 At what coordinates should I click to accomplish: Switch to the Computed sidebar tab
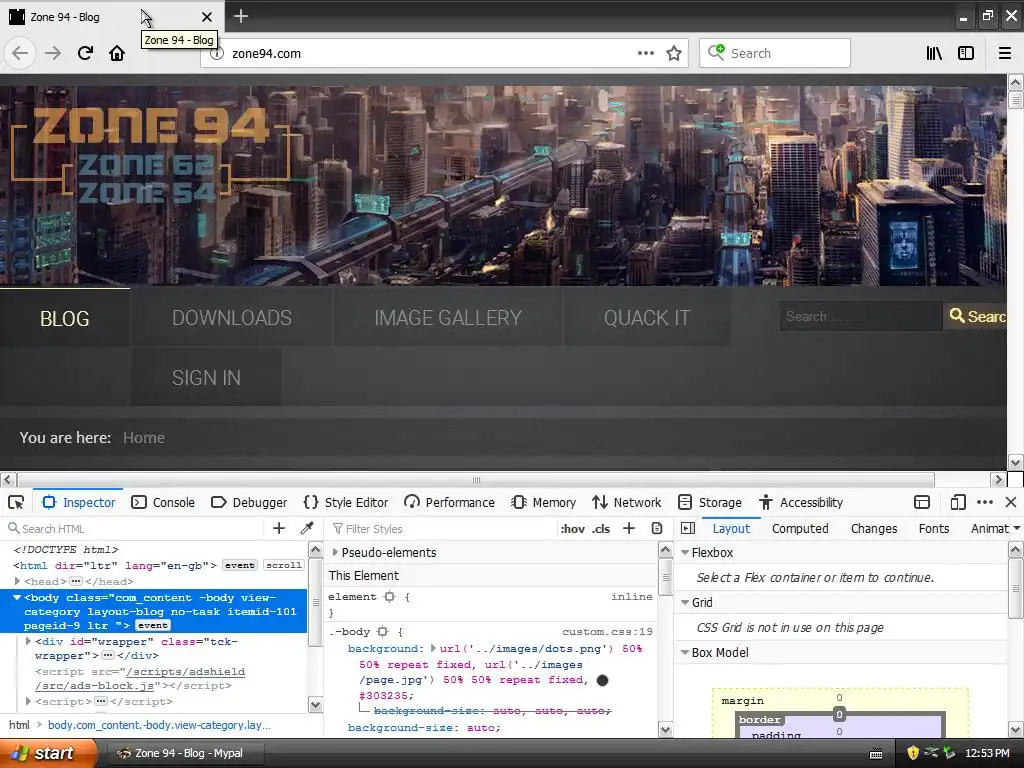point(800,528)
